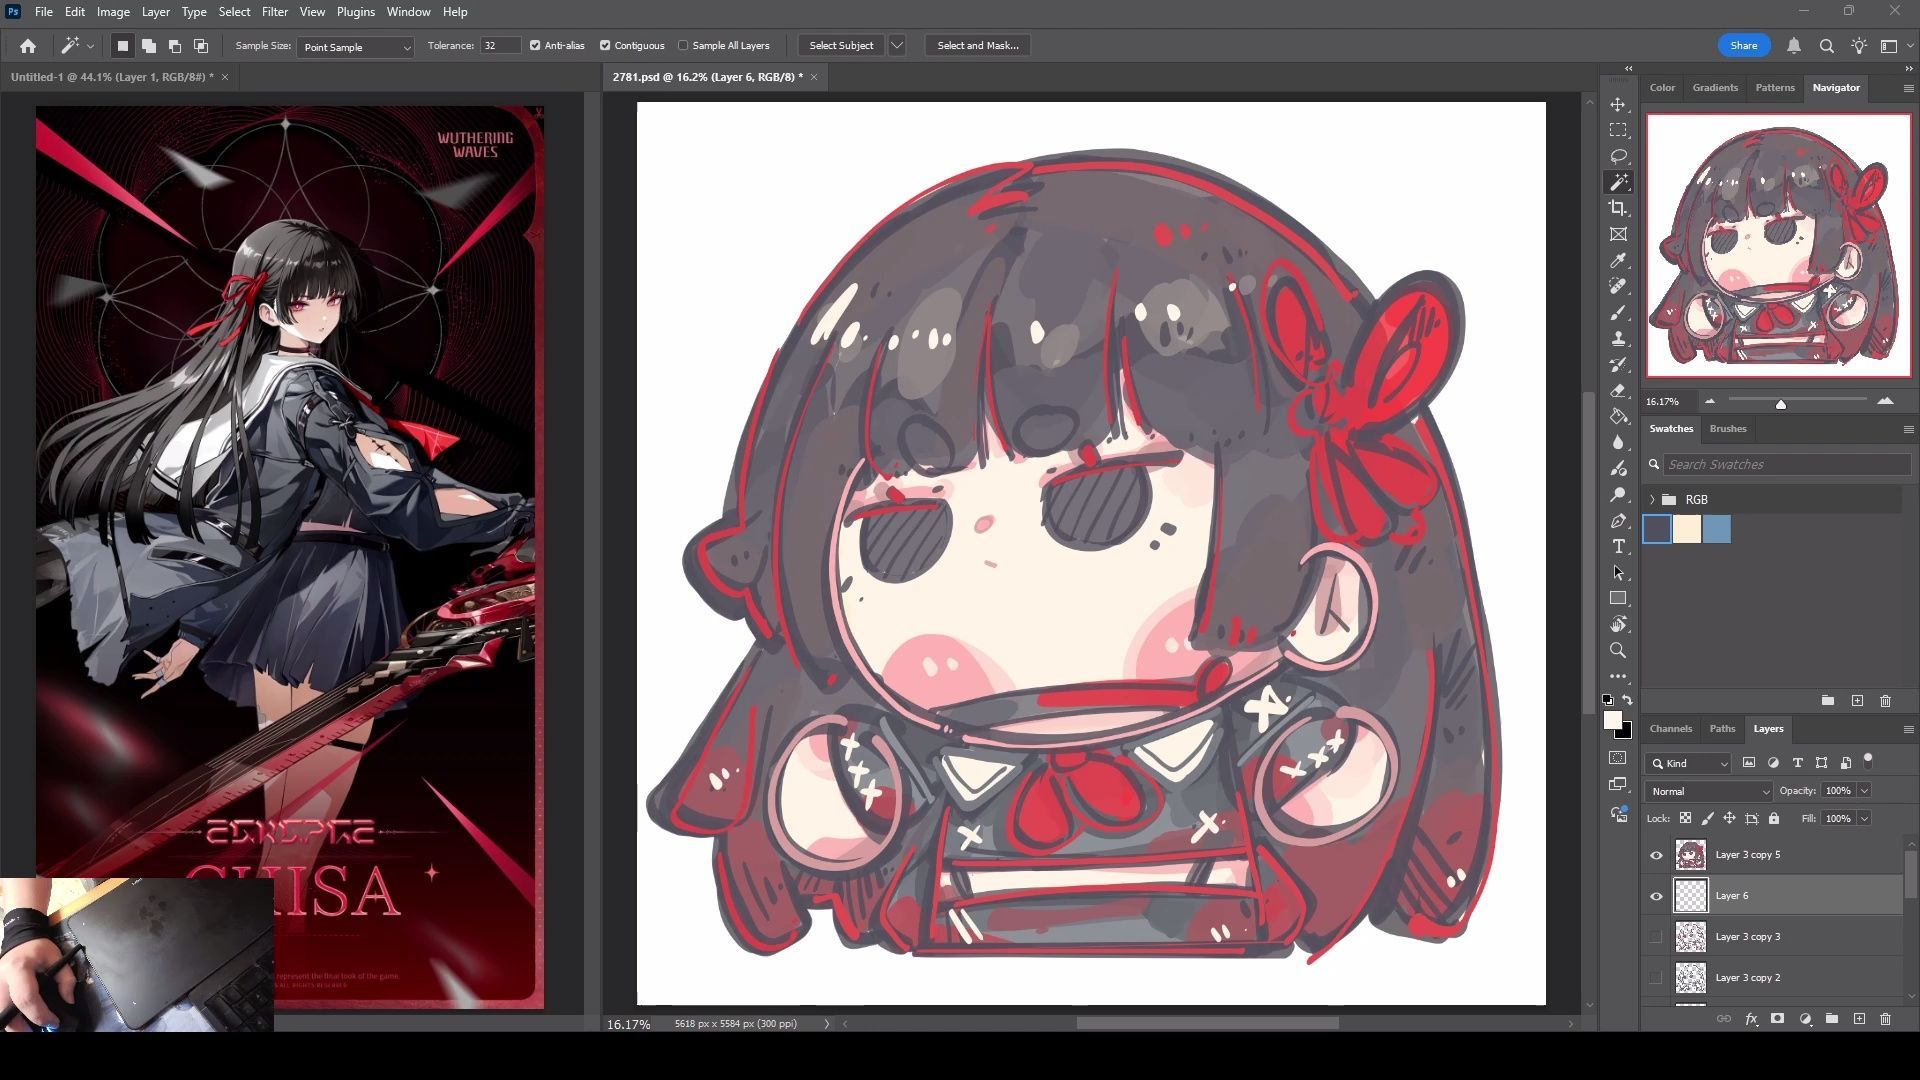Viewport: 1920px width, 1080px height.
Task: Open the notifications bell icon
Action: click(x=1794, y=46)
